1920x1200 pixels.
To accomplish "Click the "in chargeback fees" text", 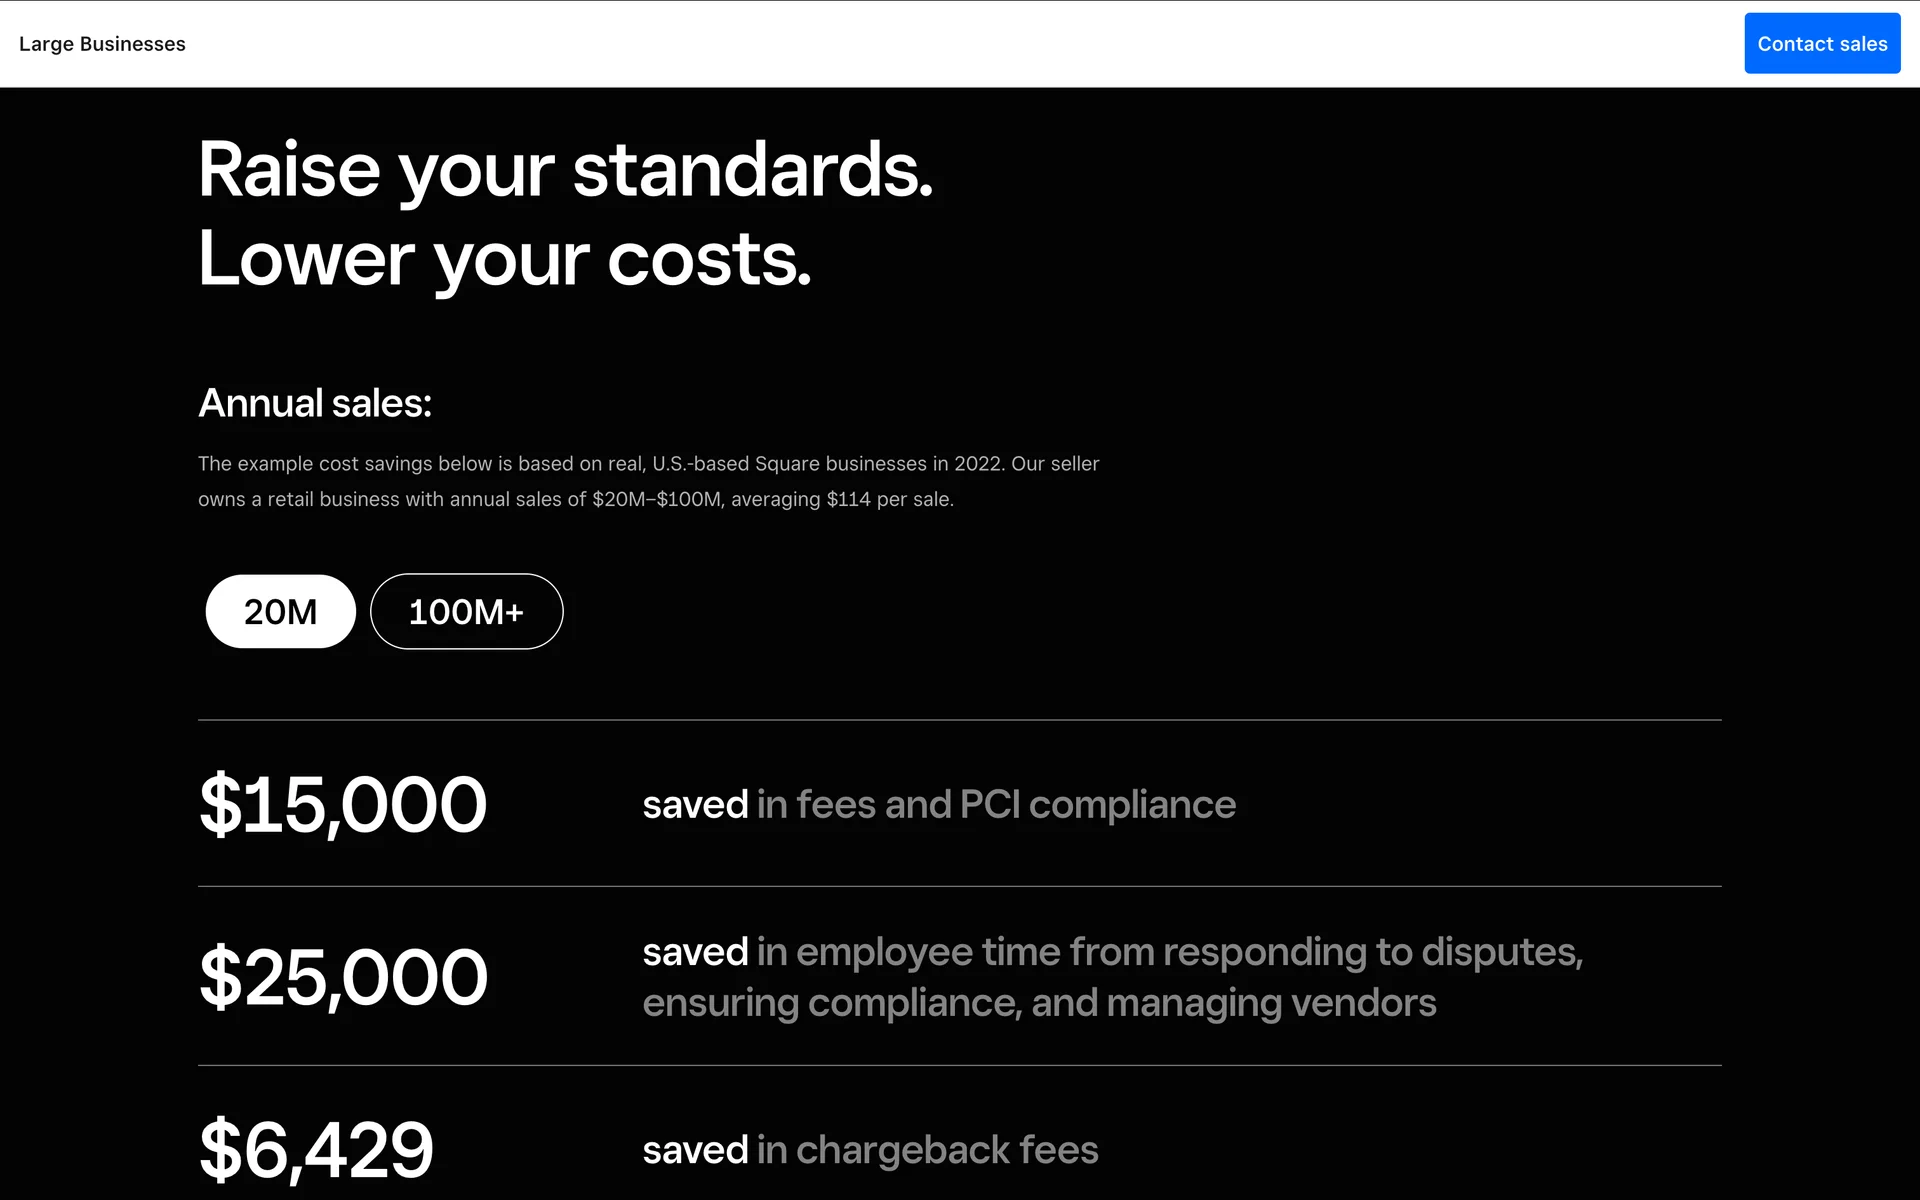I will click(x=927, y=1150).
